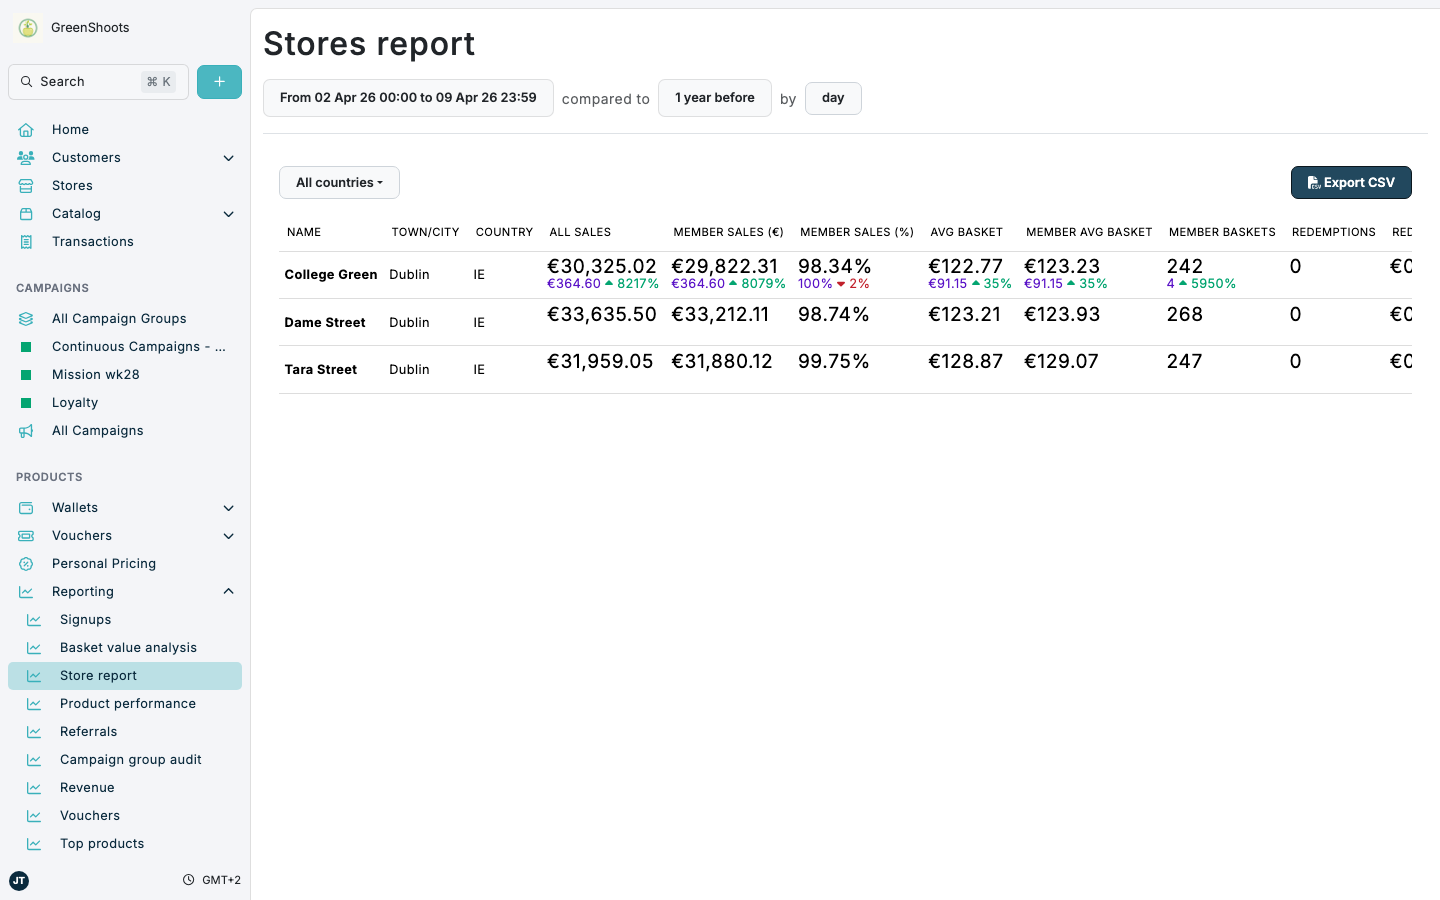1440x900 pixels.
Task: Open the All countries filter dropdown
Action: pyautogui.click(x=339, y=182)
